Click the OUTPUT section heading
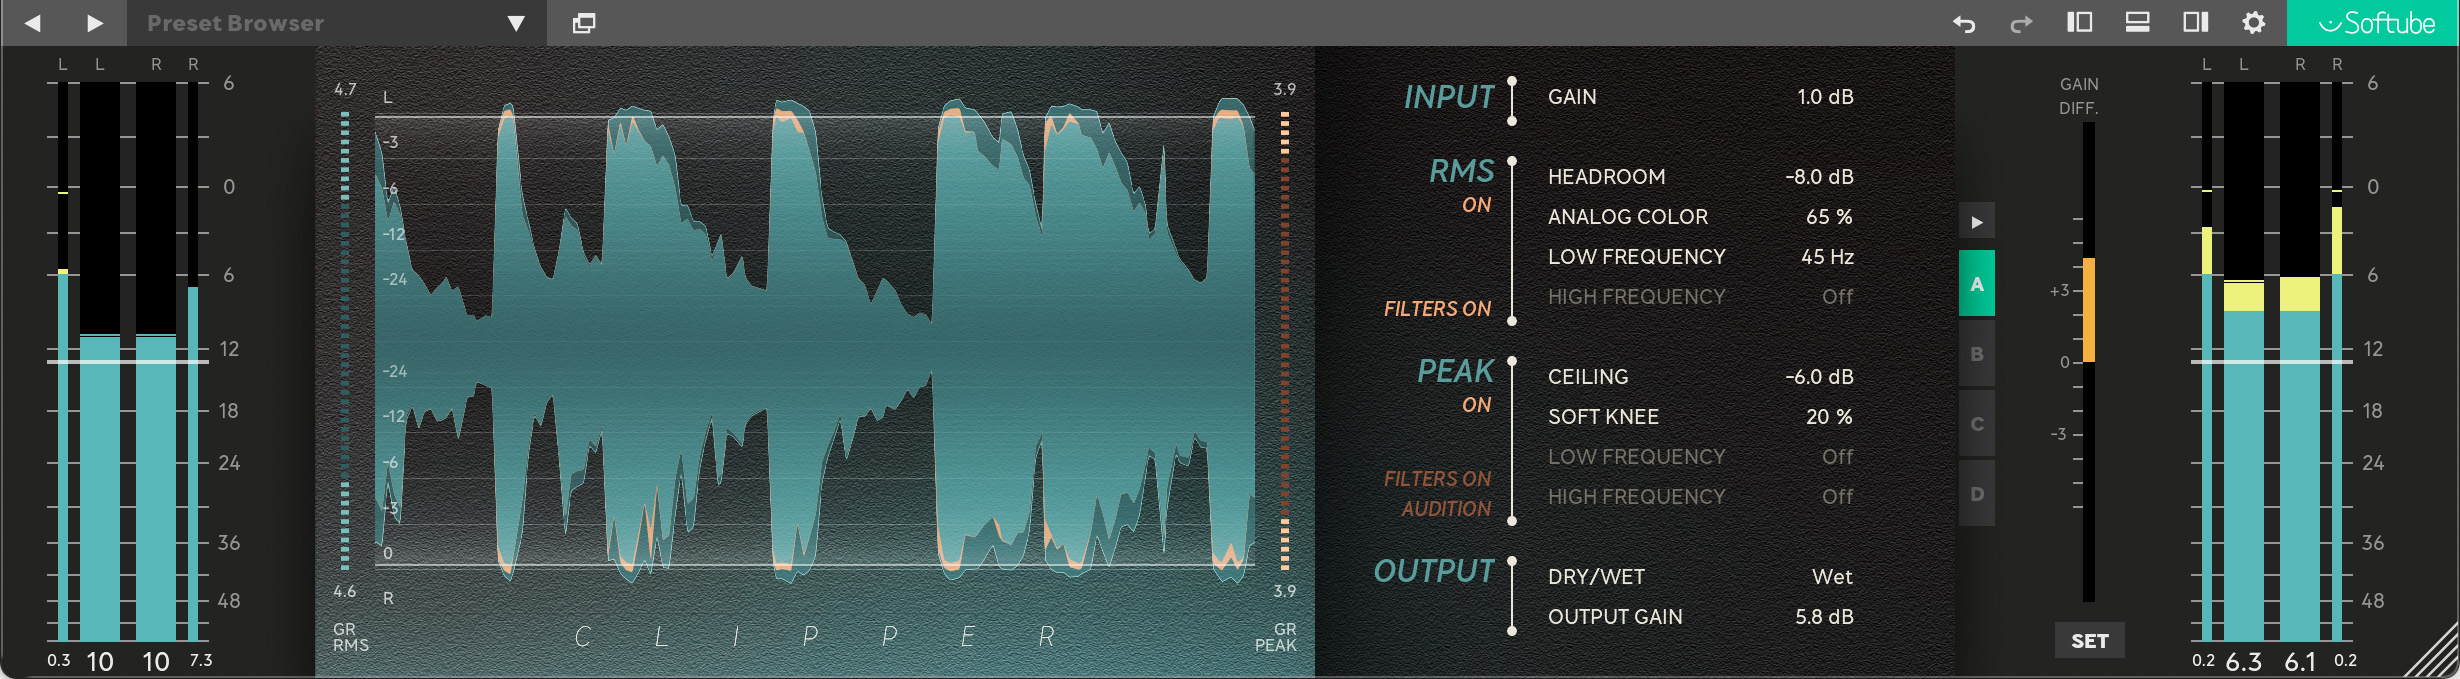 [x=1433, y=571]
